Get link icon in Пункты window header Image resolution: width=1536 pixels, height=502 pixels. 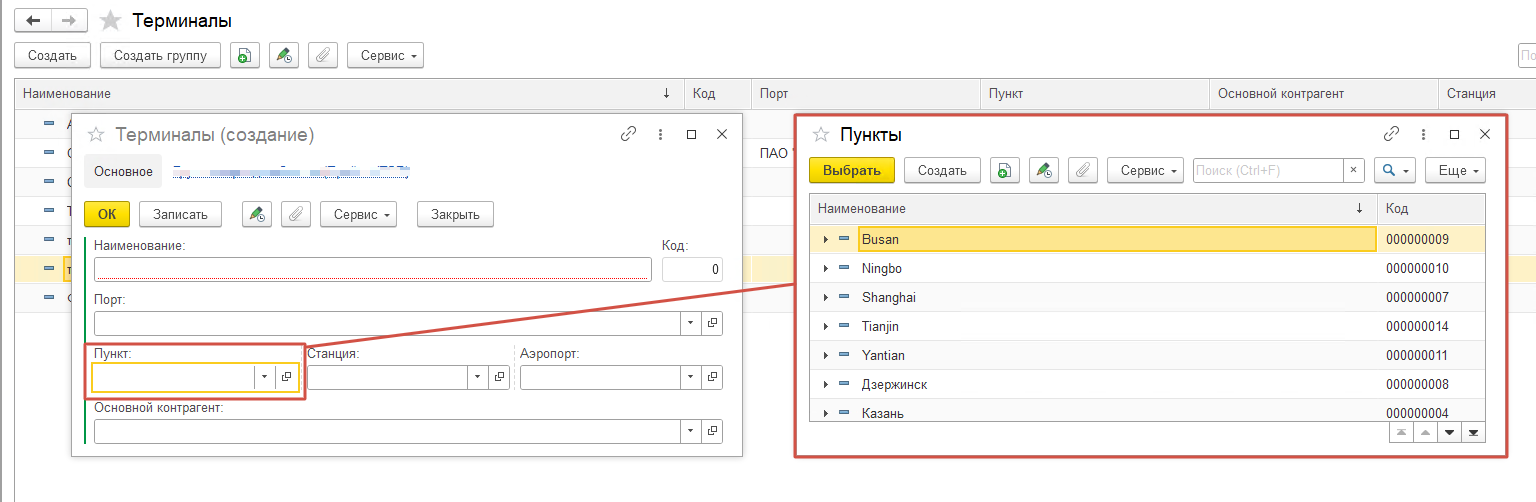1391,134
